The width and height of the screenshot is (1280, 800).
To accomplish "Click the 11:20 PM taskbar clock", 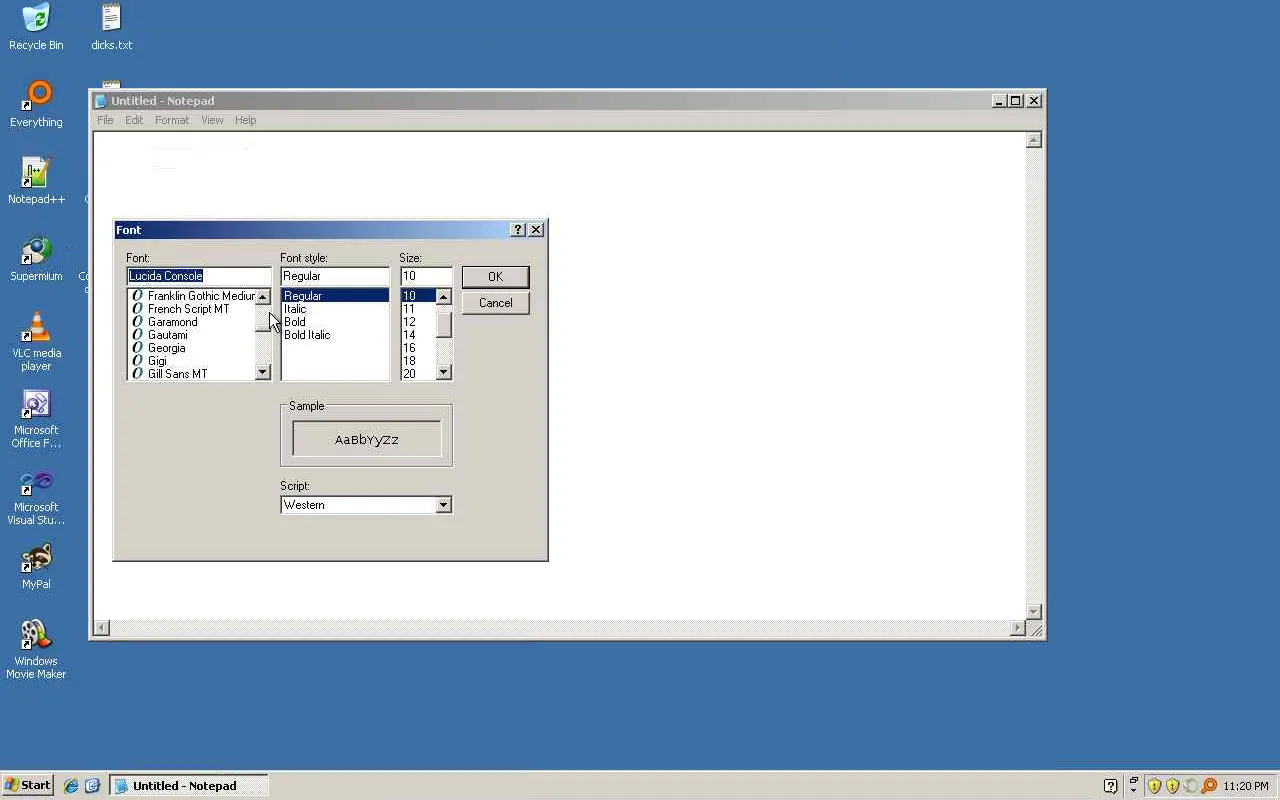I will (1246, 786).
